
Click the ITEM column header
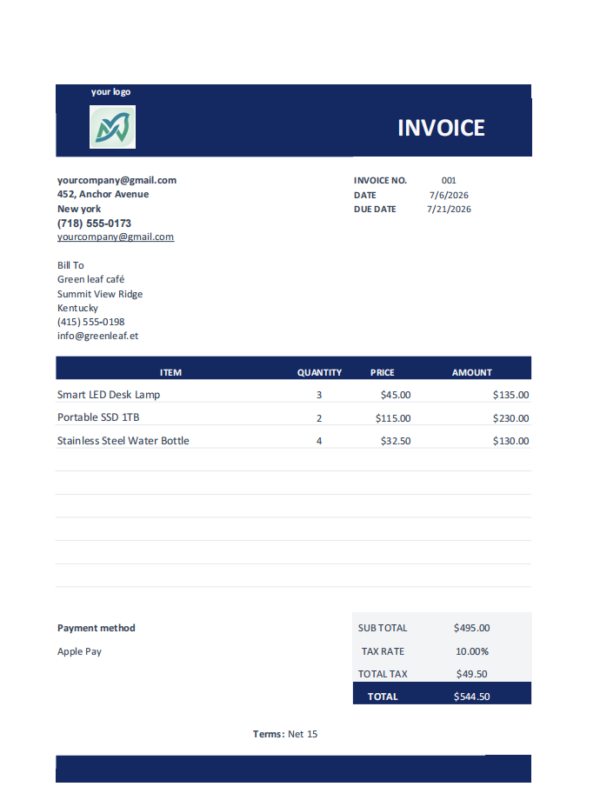pyautogui.click(x=170, y=372)
